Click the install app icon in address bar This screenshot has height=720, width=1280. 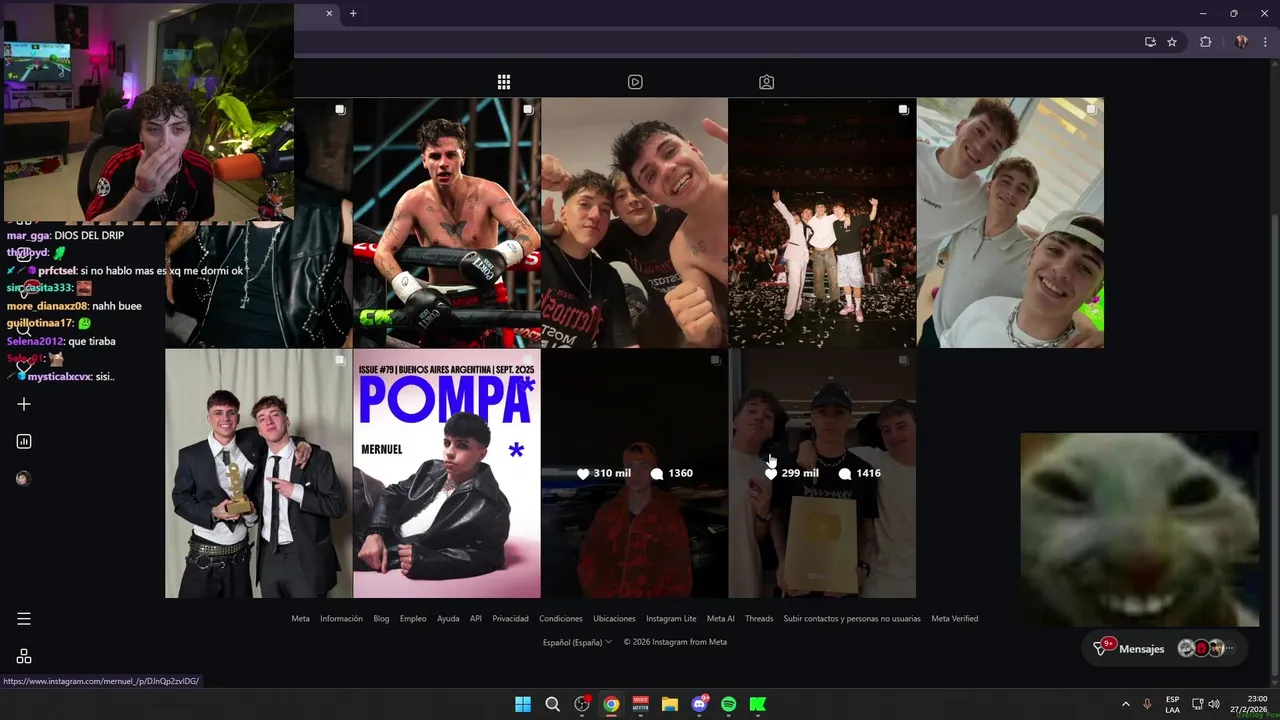click(1150, 42)
